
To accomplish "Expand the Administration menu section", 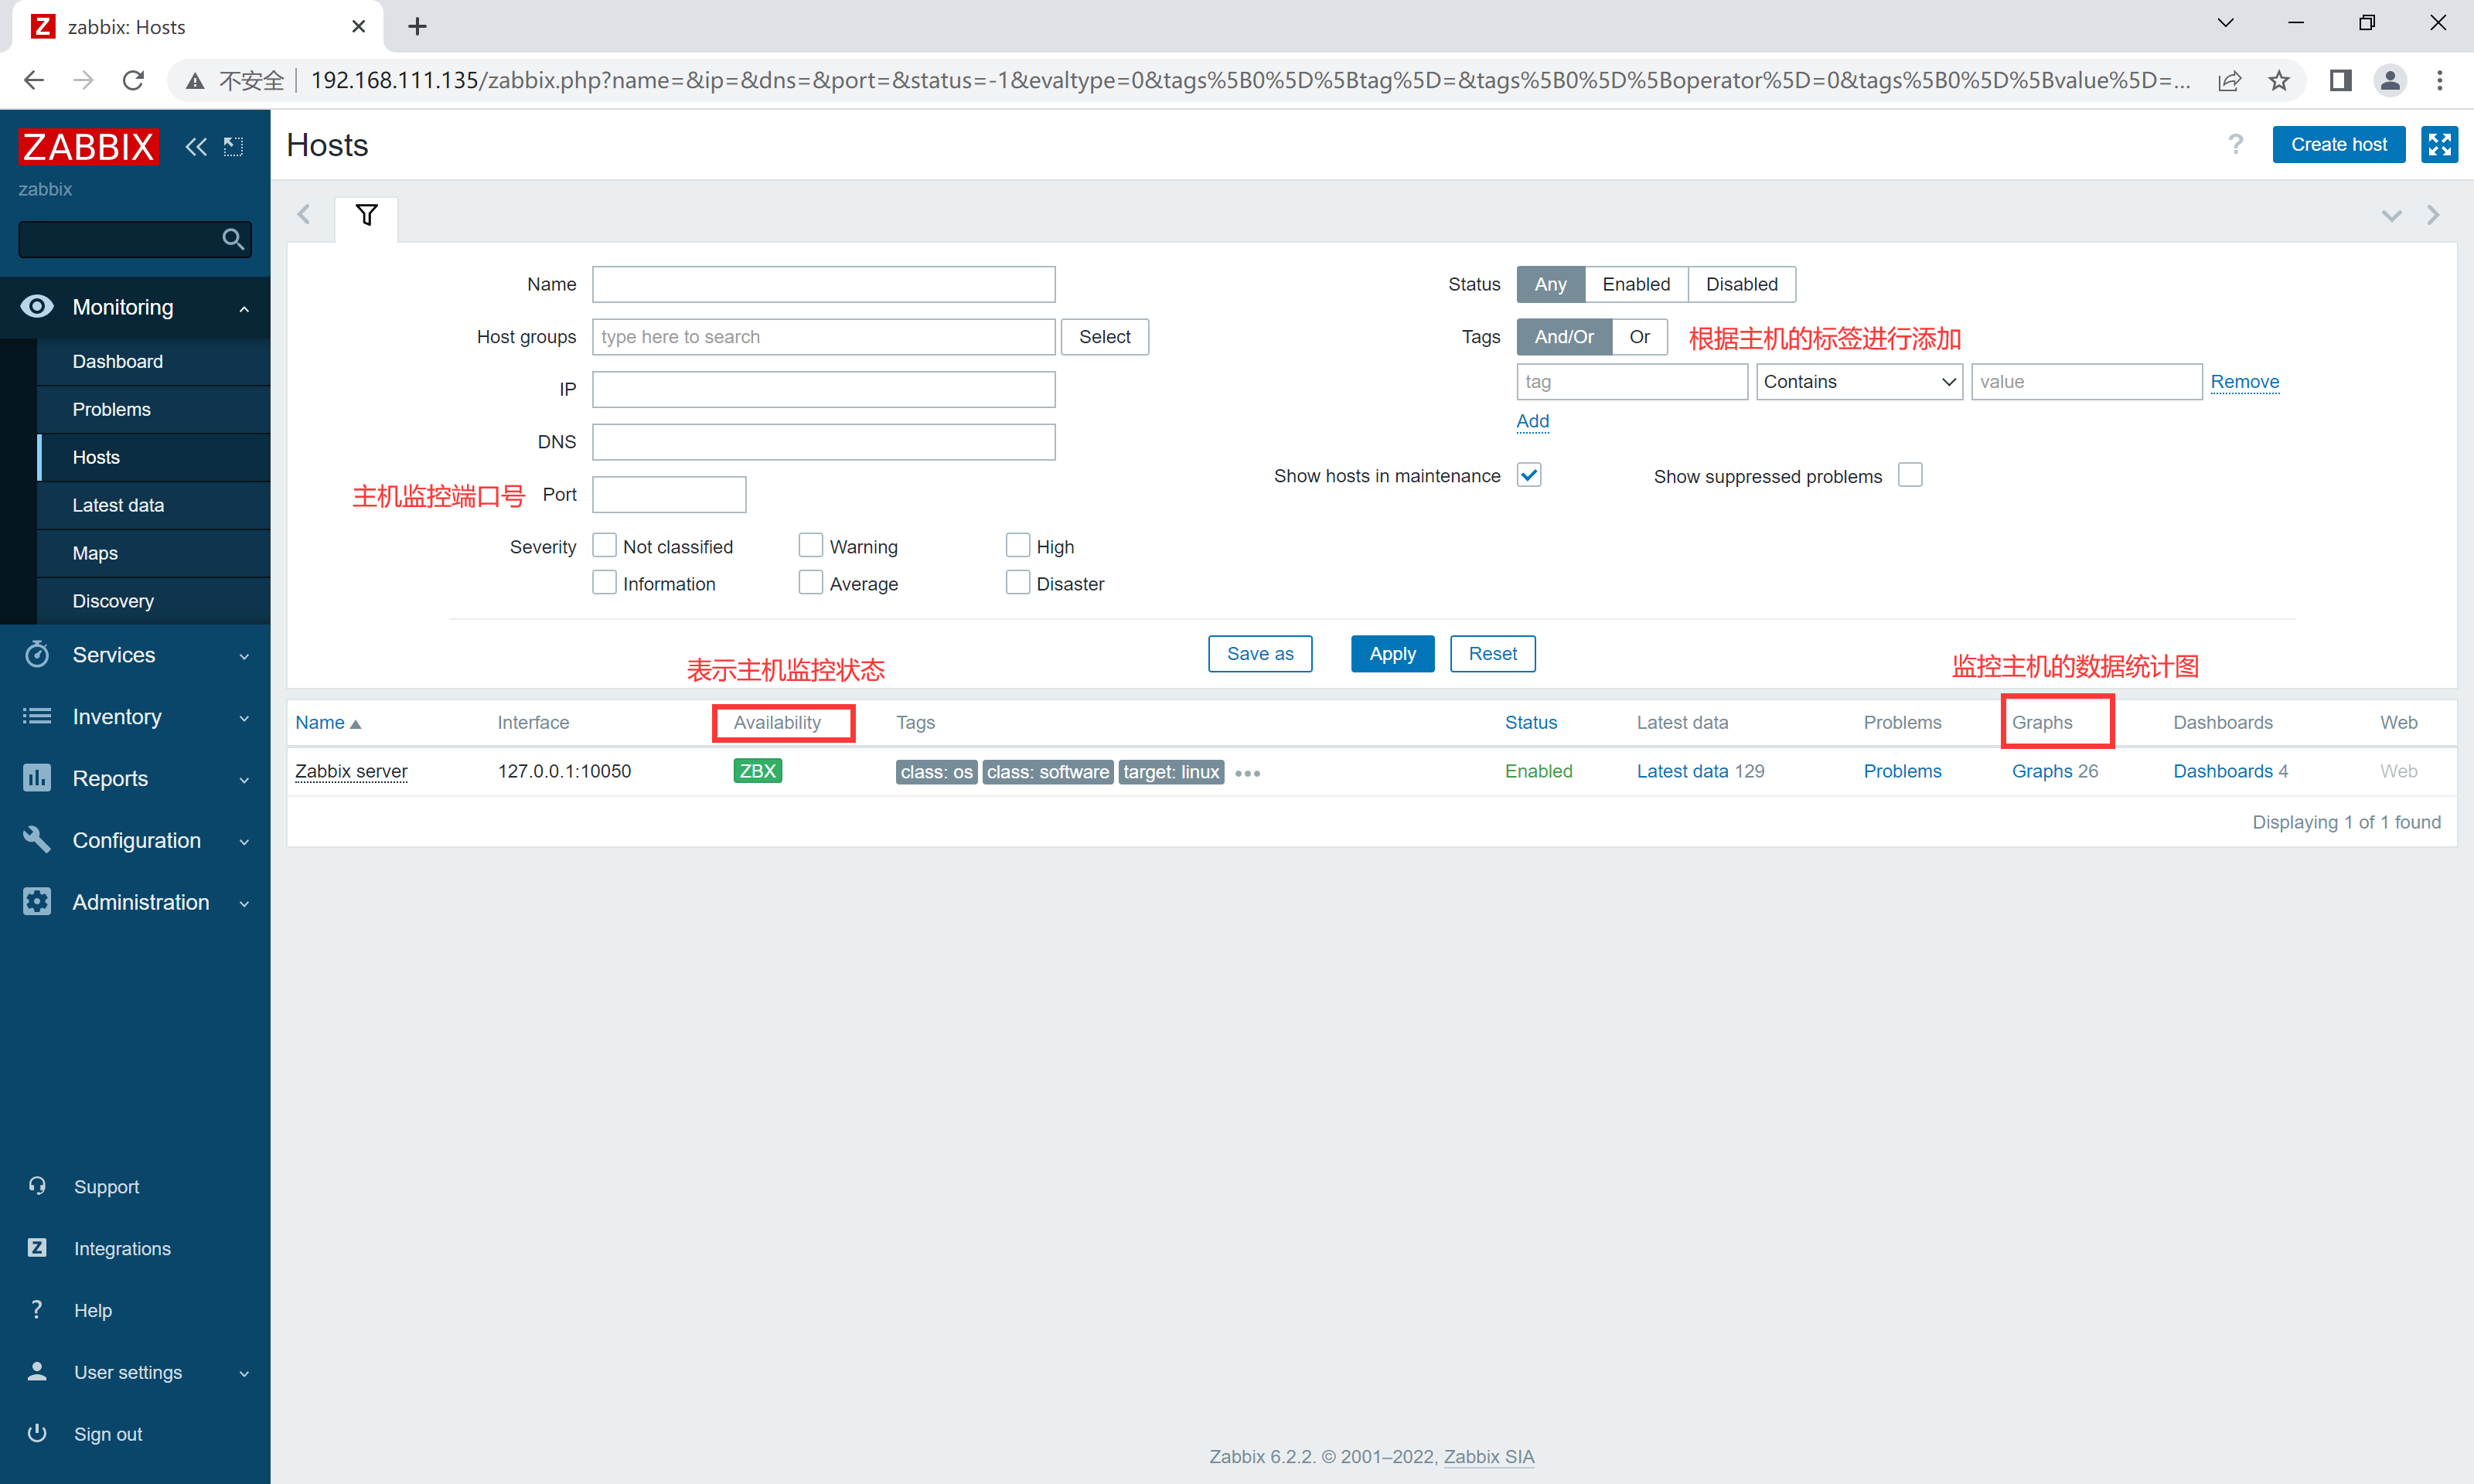I will [x=135, y=903].
